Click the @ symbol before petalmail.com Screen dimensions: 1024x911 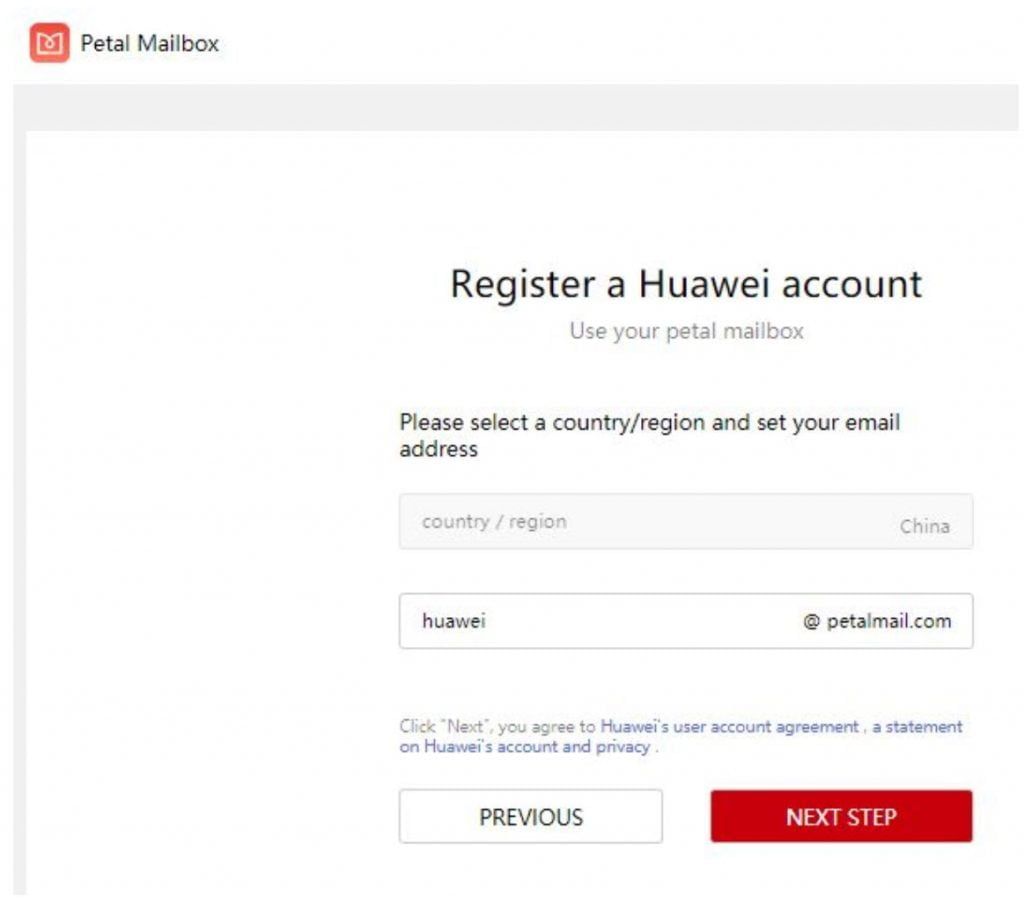(811, 621)
